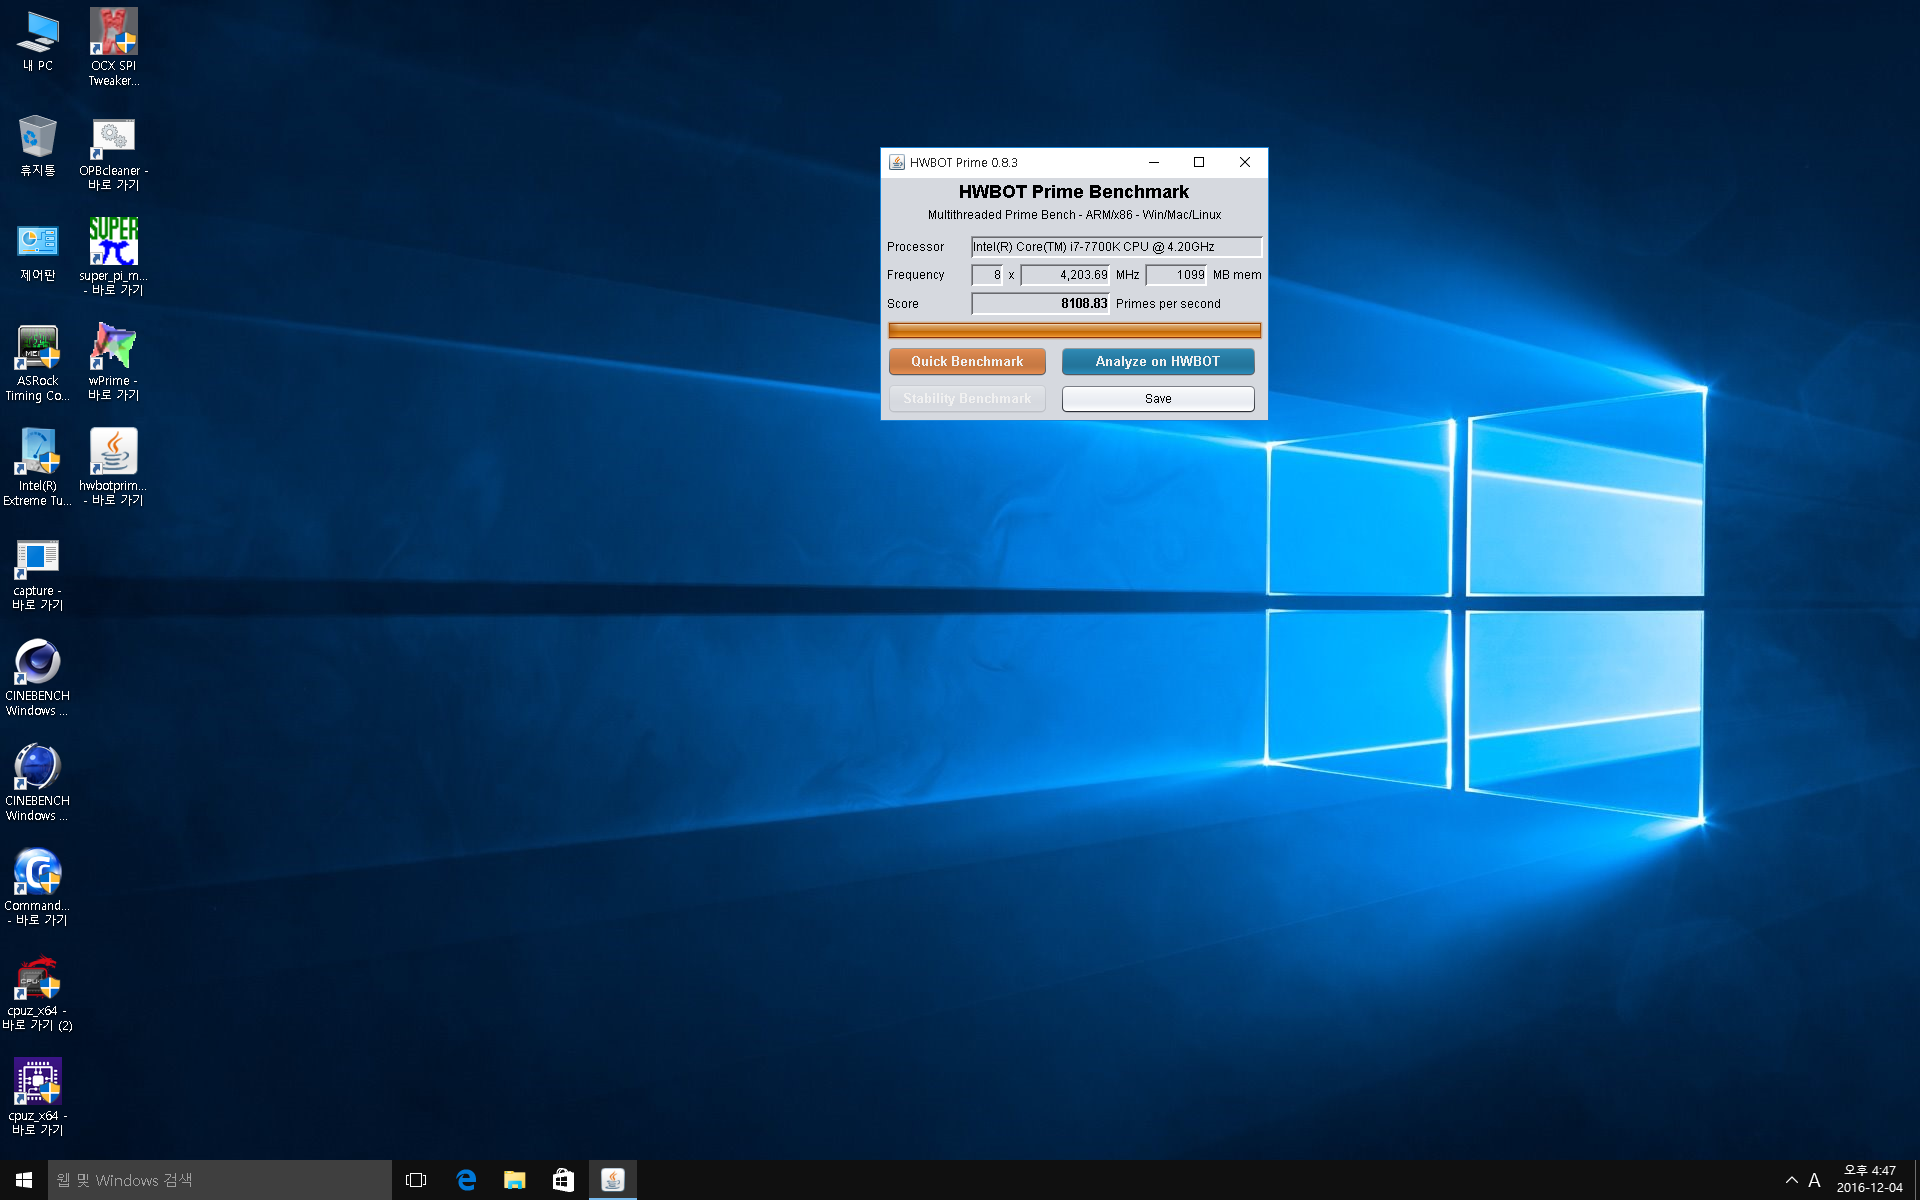The image size is (1920, 1200).
Task: Select the purple cpuz_x64 shortcut icon
Action: point(38,1097)
